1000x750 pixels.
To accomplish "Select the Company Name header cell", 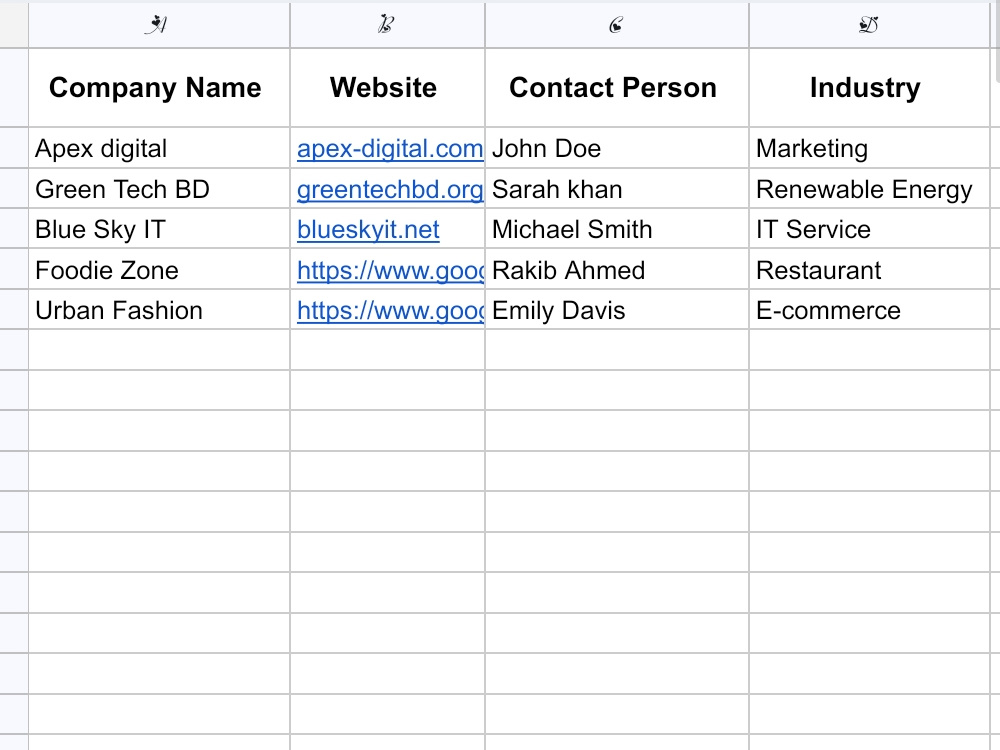I will coord(159,87).
